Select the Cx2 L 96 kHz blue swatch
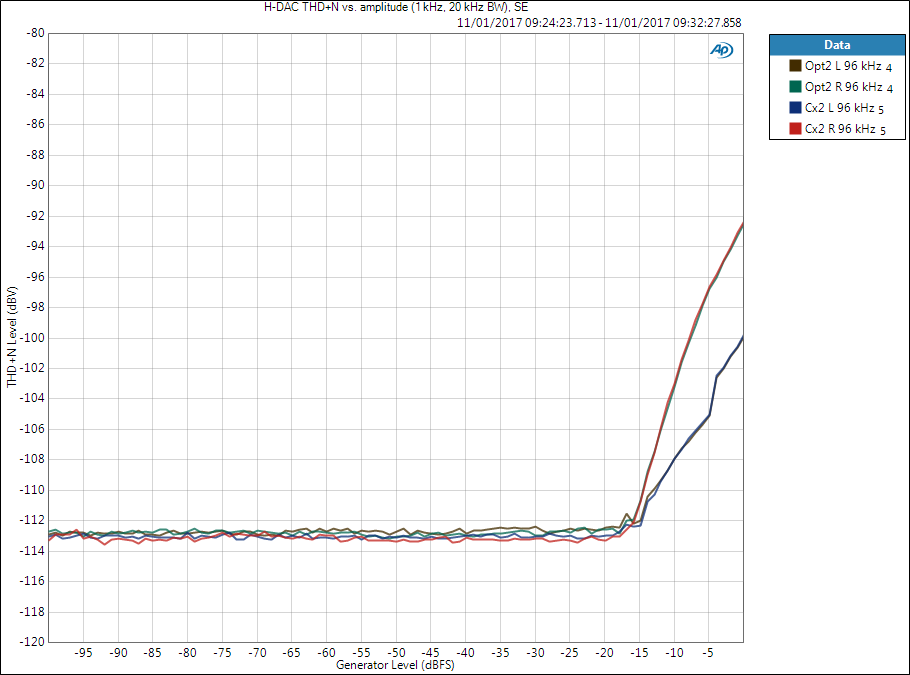Screen dimensions: 910x675 pos(795,107)
